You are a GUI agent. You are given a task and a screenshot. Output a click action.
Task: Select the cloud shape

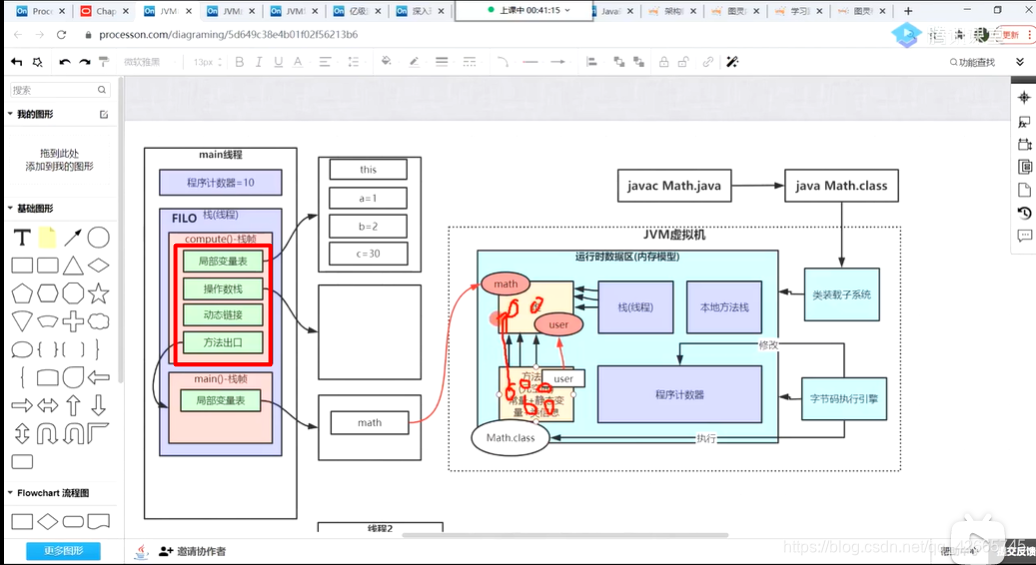point(98,322)
